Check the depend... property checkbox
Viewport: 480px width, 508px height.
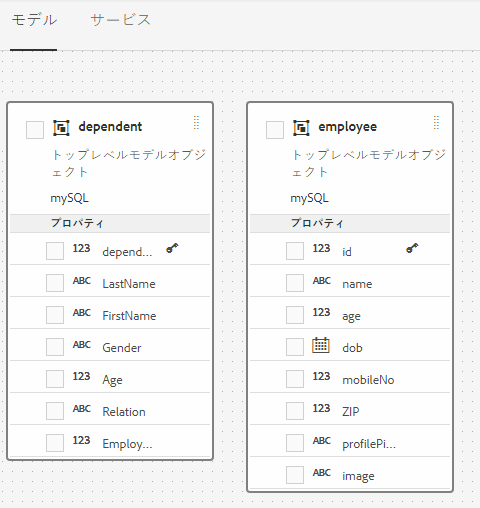click(x=55, y=251)
